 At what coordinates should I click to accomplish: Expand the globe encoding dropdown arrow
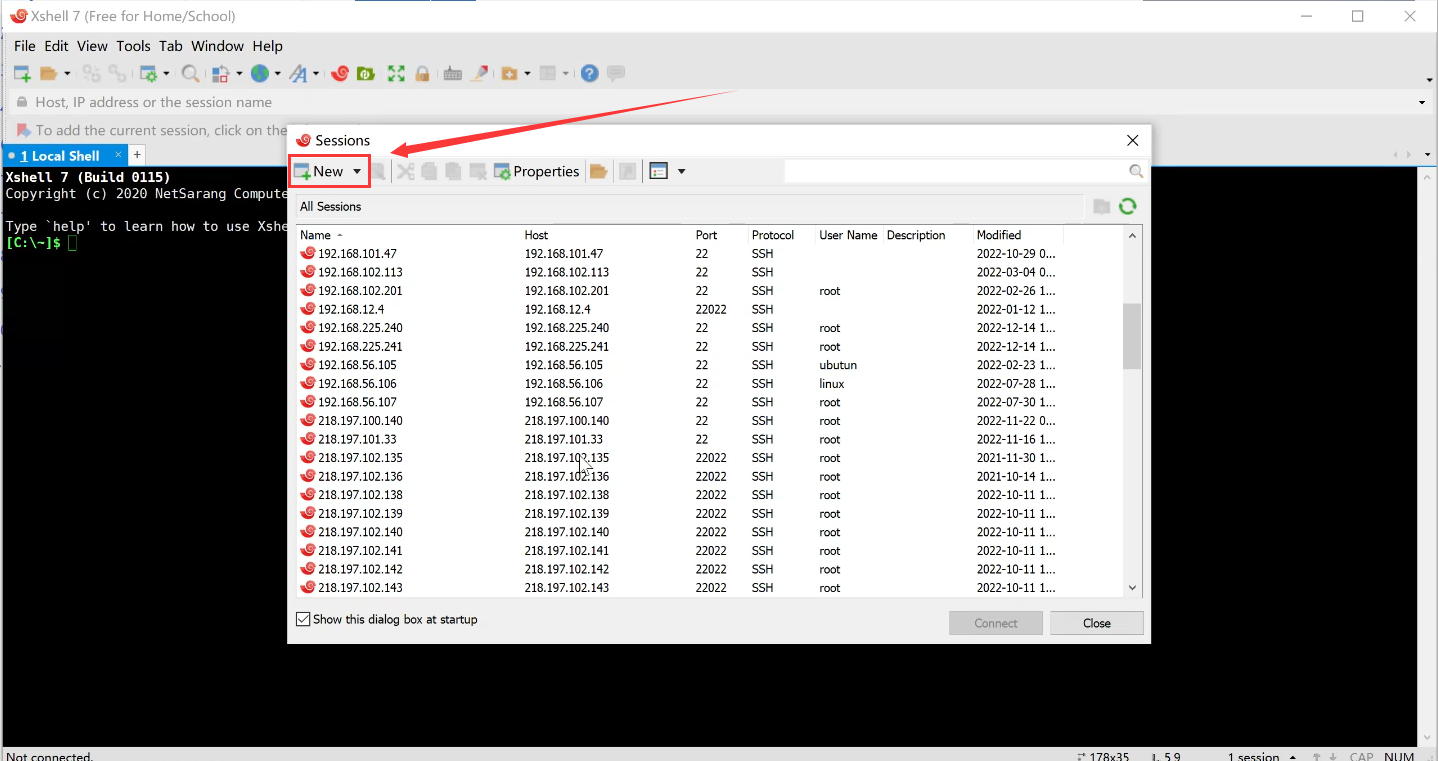(x=277, y=74)
